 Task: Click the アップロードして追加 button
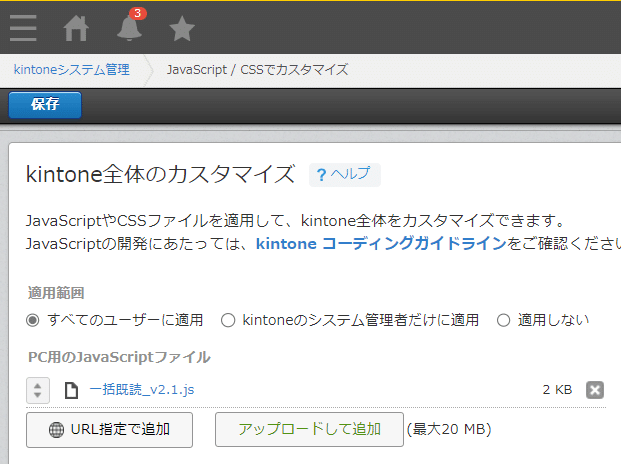click(309, 429)
